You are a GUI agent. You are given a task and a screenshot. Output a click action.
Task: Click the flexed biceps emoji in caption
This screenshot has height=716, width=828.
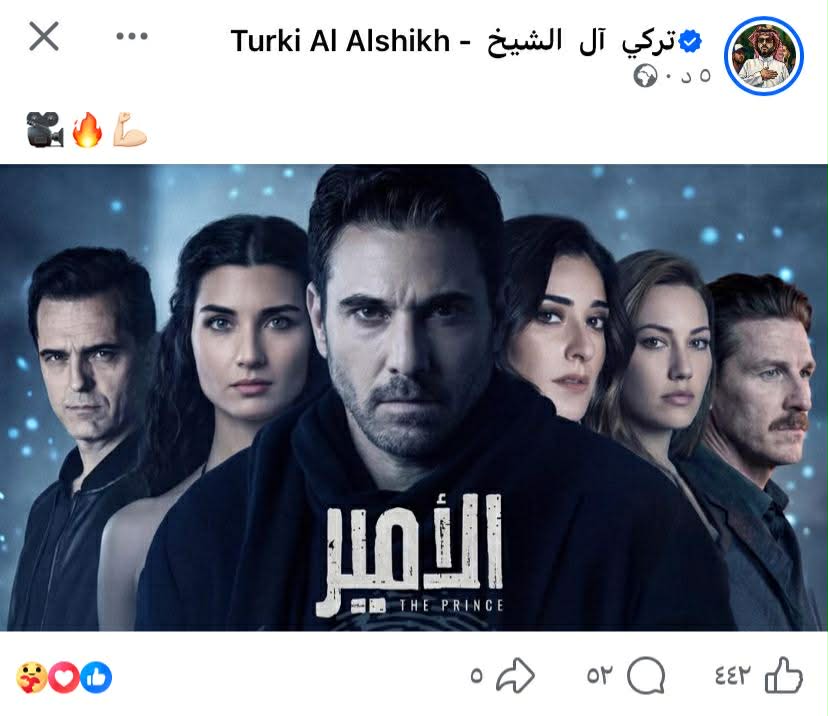(x=129, y=129)
